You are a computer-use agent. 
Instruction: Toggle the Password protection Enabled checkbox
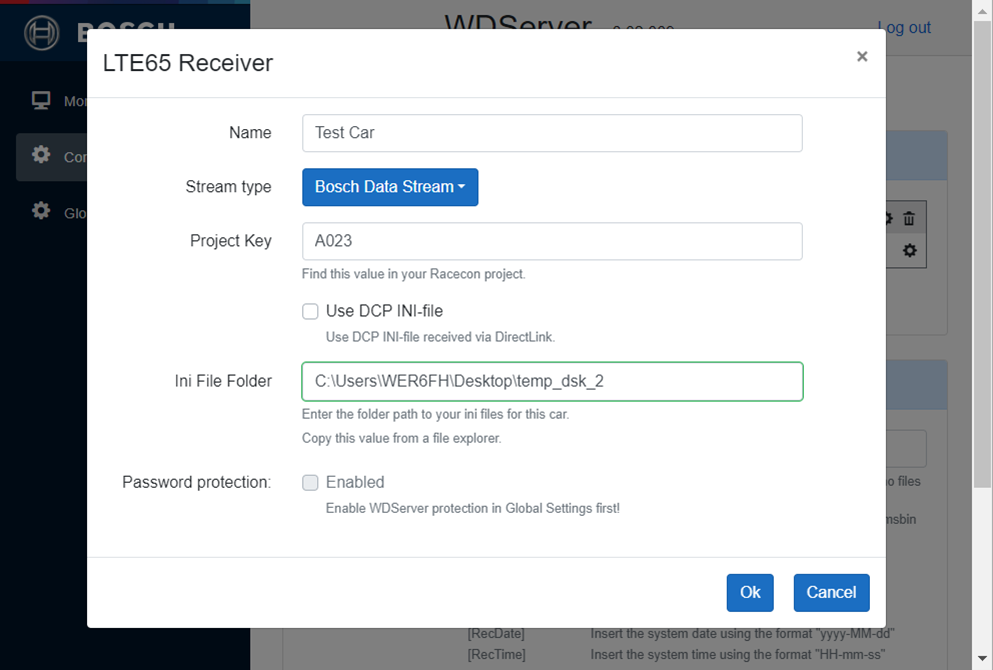[311, 483]
